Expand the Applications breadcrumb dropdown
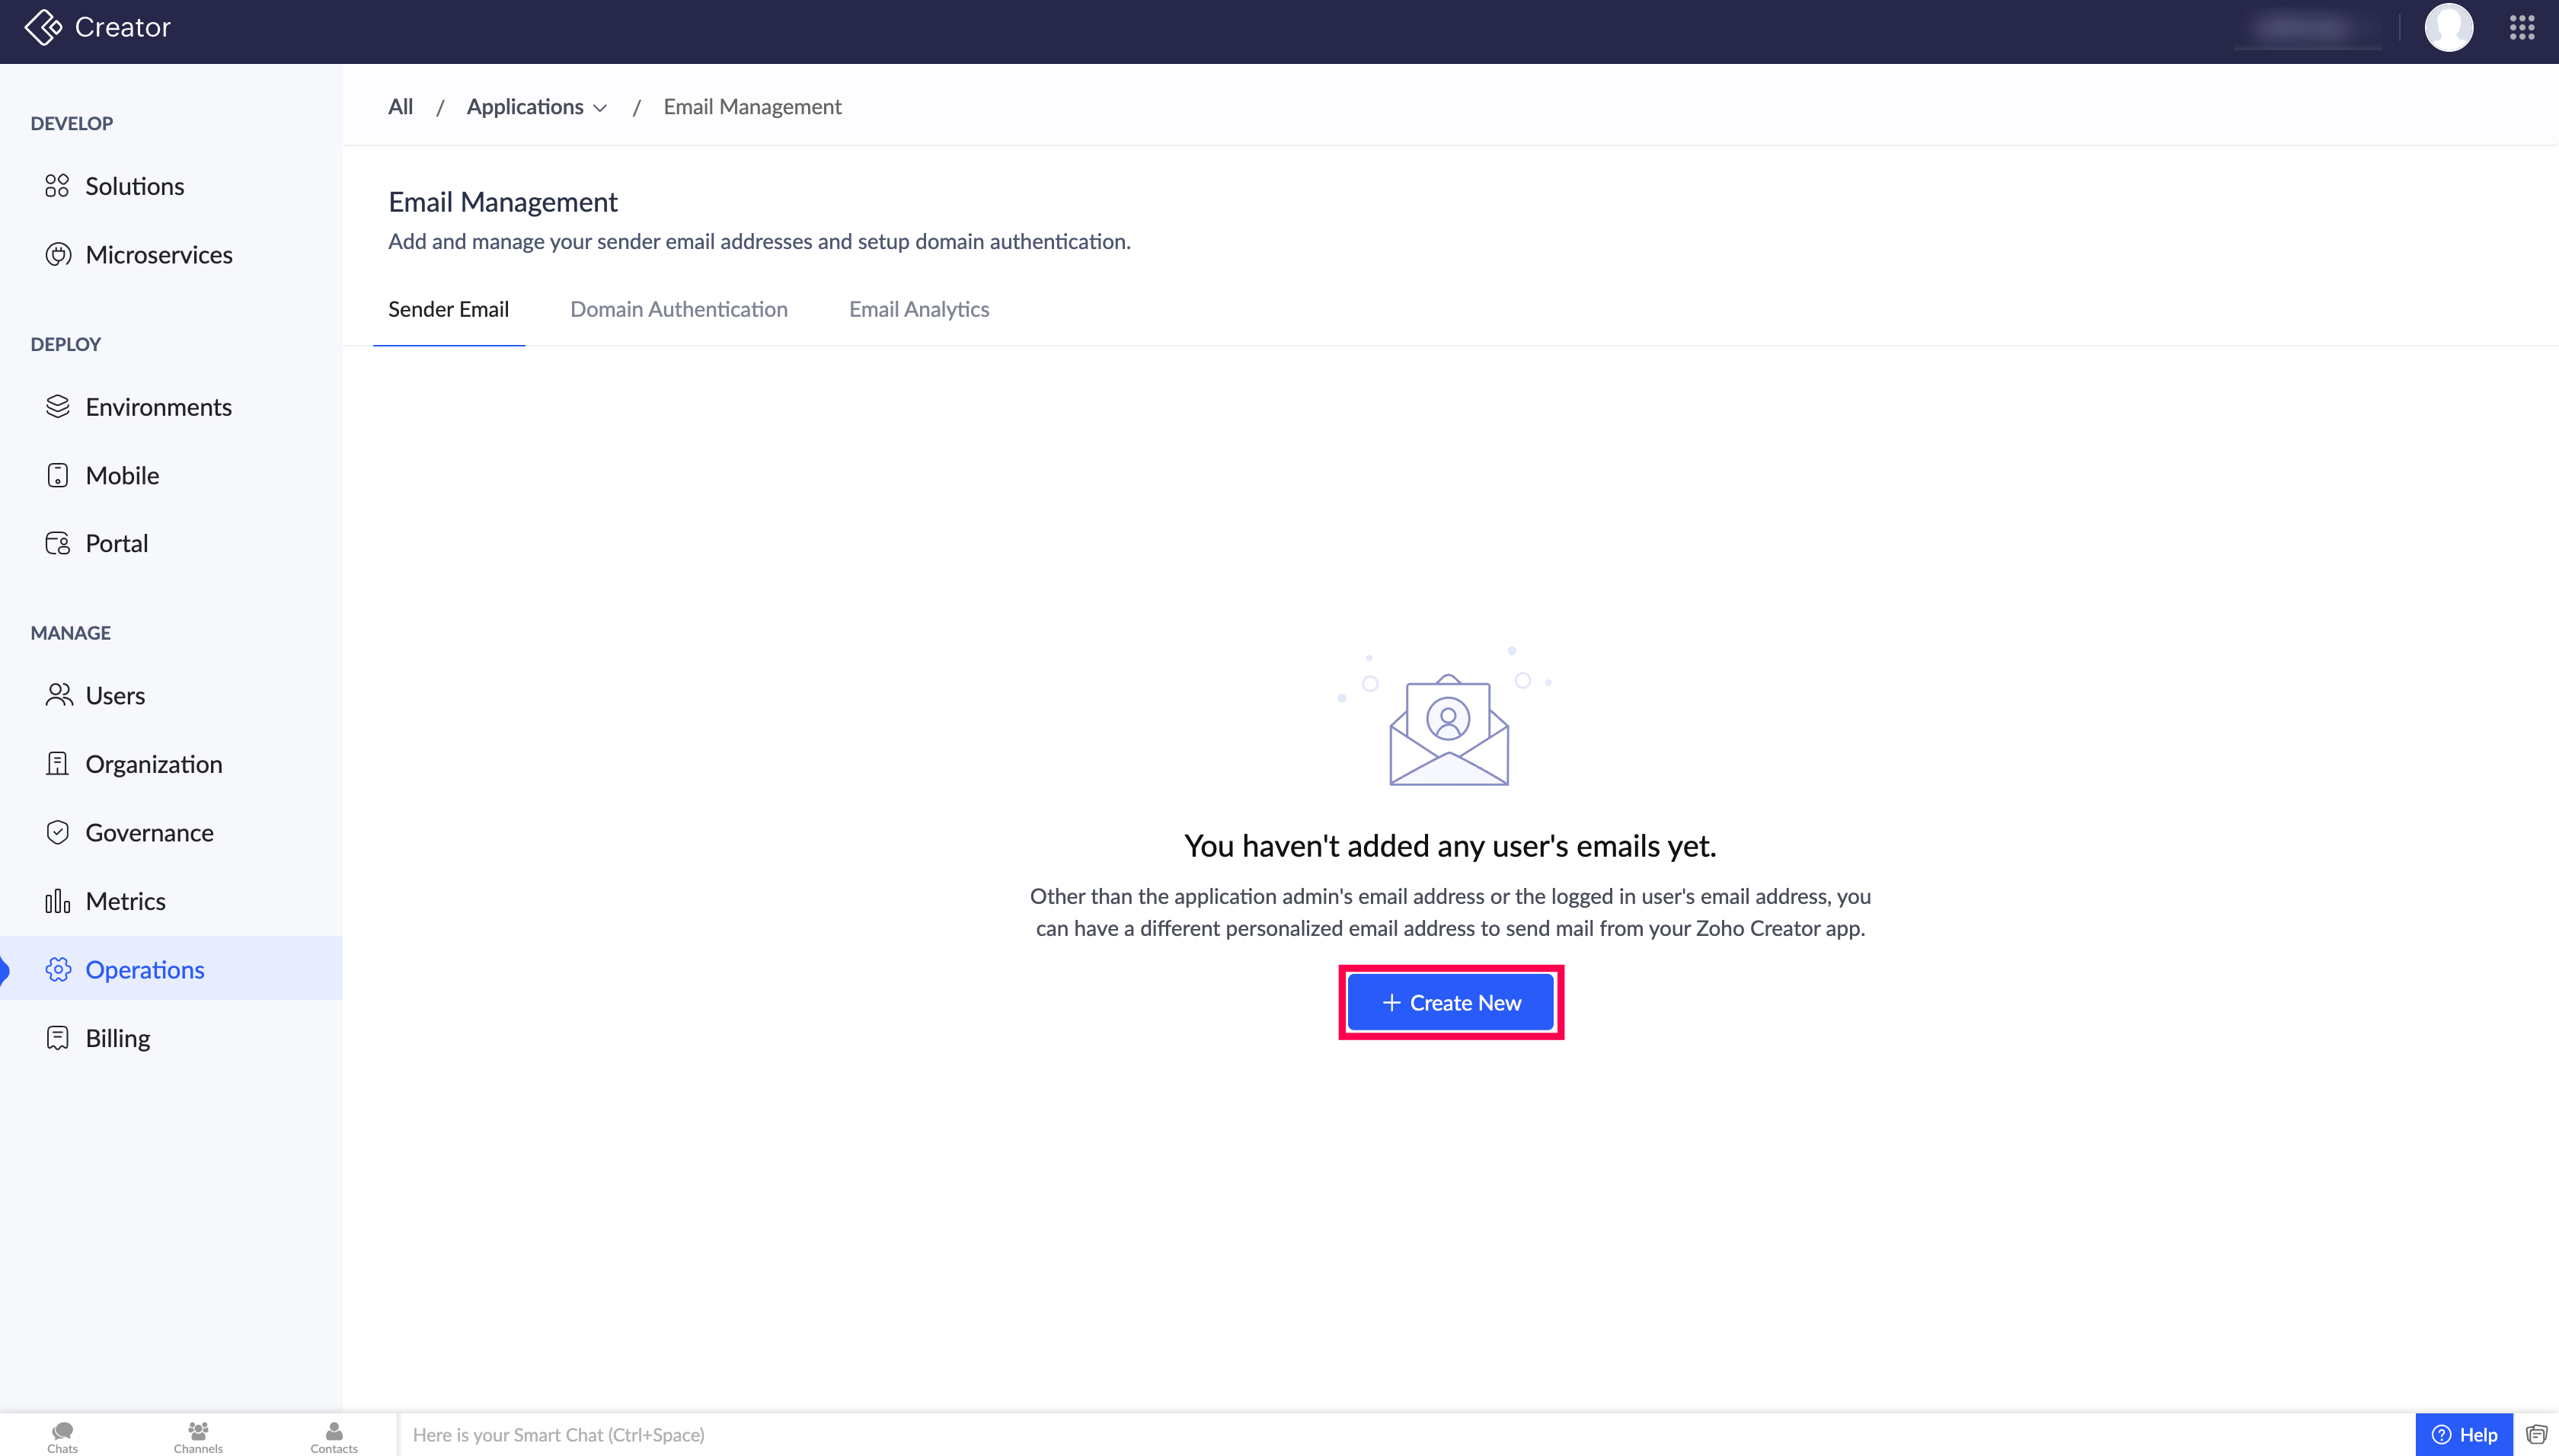Viewport: 2559px width, 1456px height. coord(537,107)
